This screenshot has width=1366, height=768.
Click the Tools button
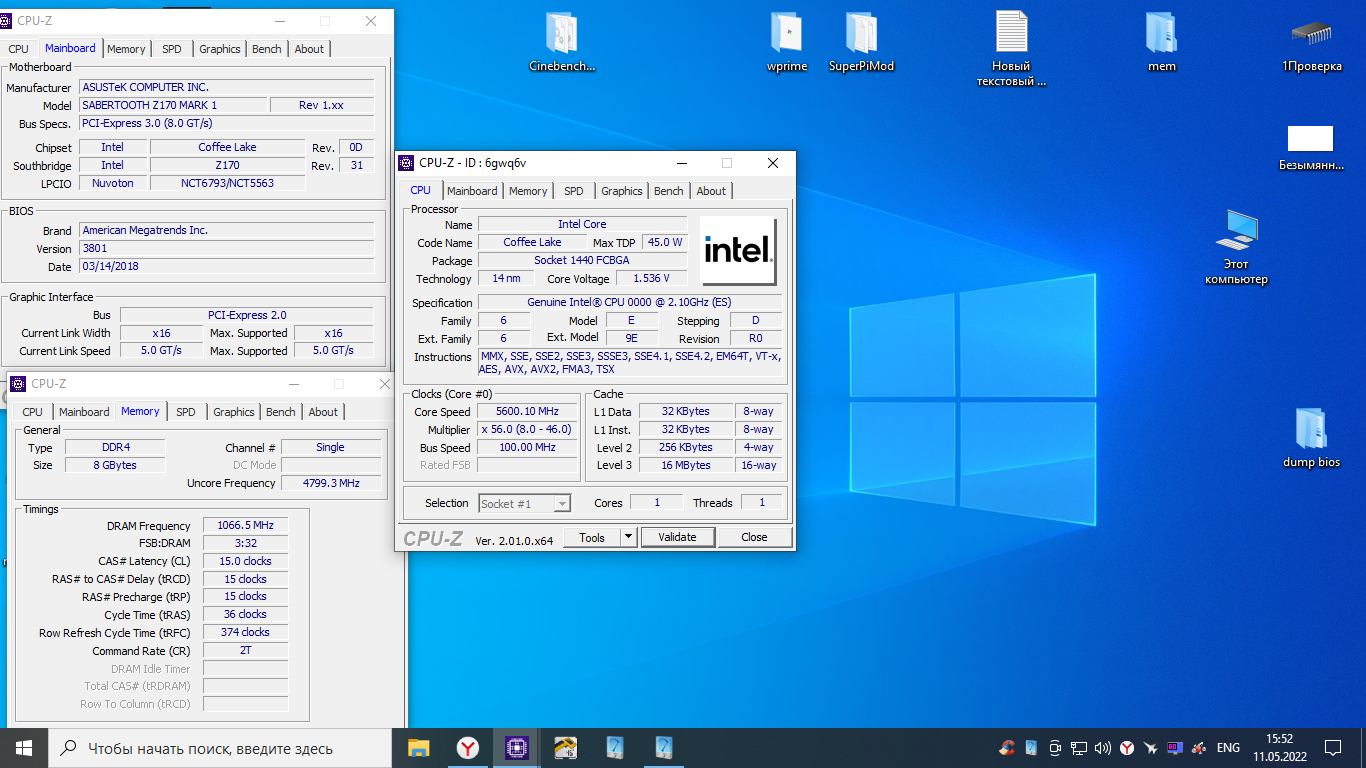pos(592,537)
